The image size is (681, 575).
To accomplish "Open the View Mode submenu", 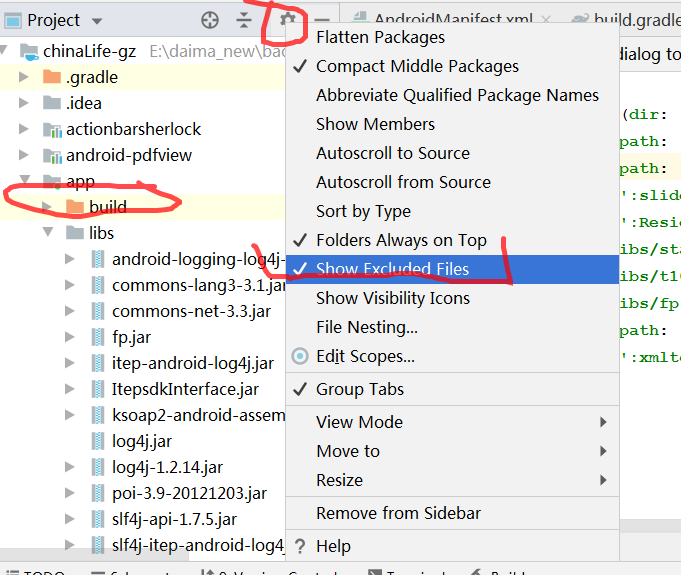I will [452, 422].
